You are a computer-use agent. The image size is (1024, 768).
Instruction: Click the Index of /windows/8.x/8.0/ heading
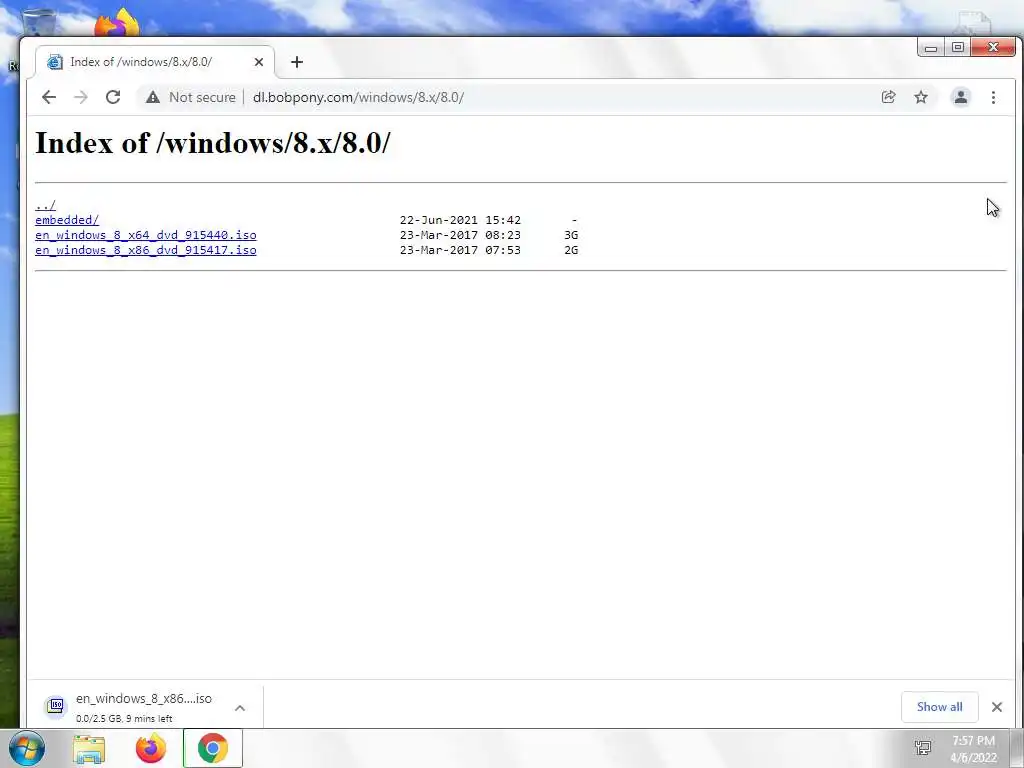tap(213, 142)
